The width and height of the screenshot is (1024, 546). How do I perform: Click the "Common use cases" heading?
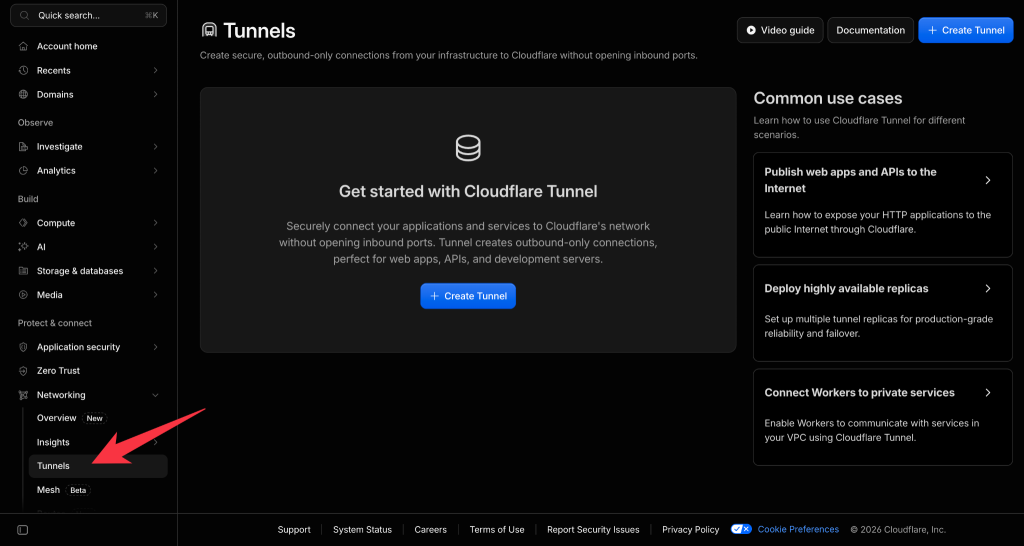click(828, 99)
